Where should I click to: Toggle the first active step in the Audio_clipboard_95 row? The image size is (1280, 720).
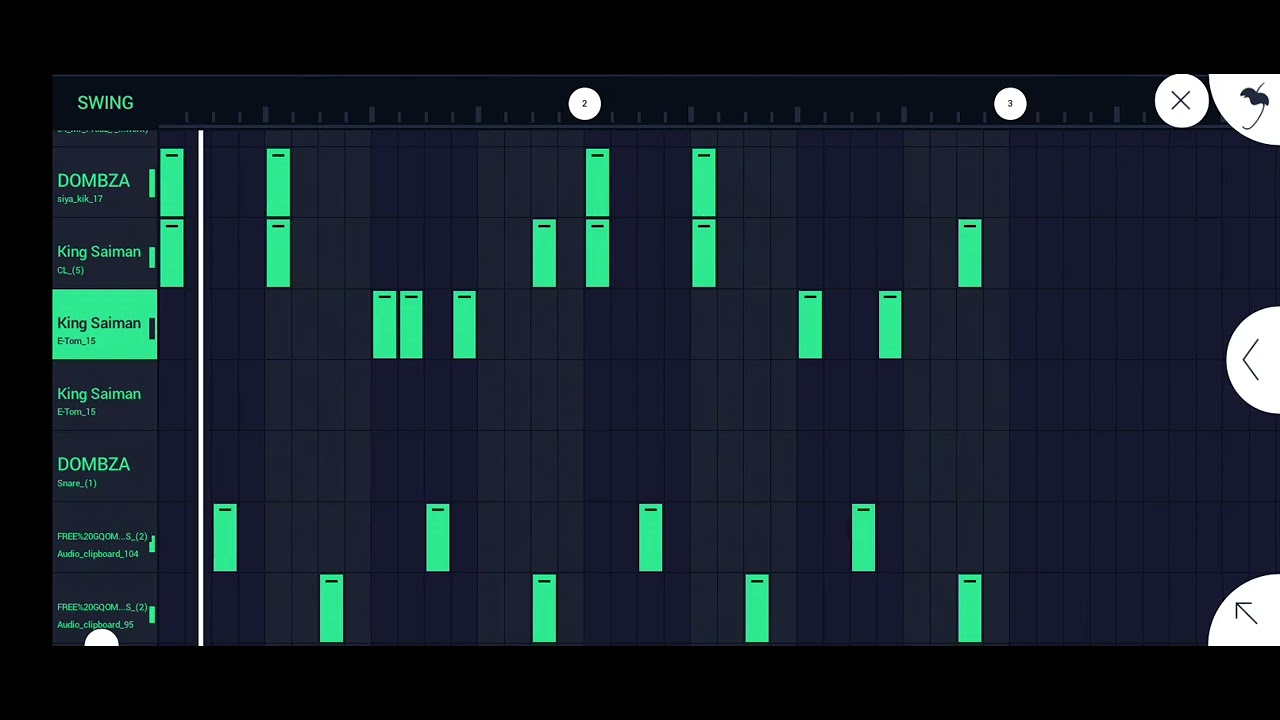pyautogui.click(x=331, y=609)
